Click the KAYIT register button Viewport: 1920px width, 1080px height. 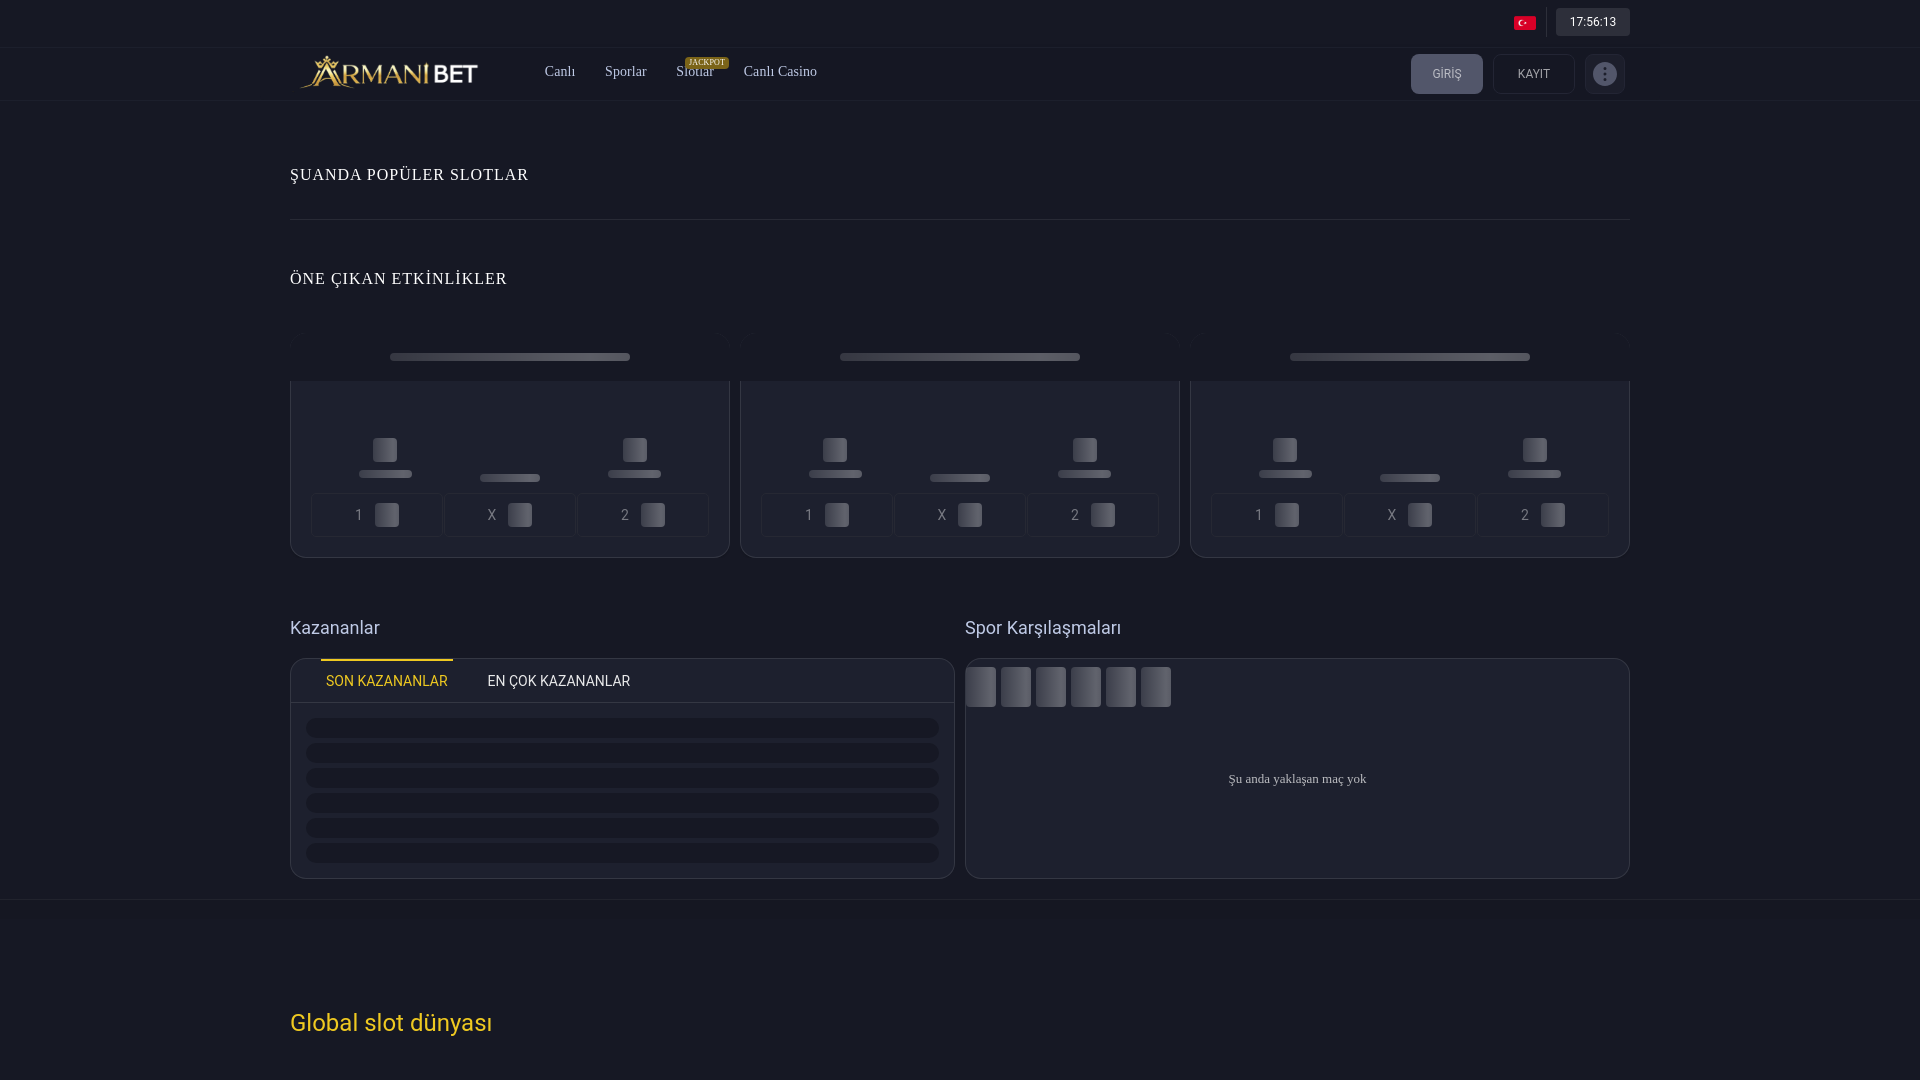click(1533, 74)
